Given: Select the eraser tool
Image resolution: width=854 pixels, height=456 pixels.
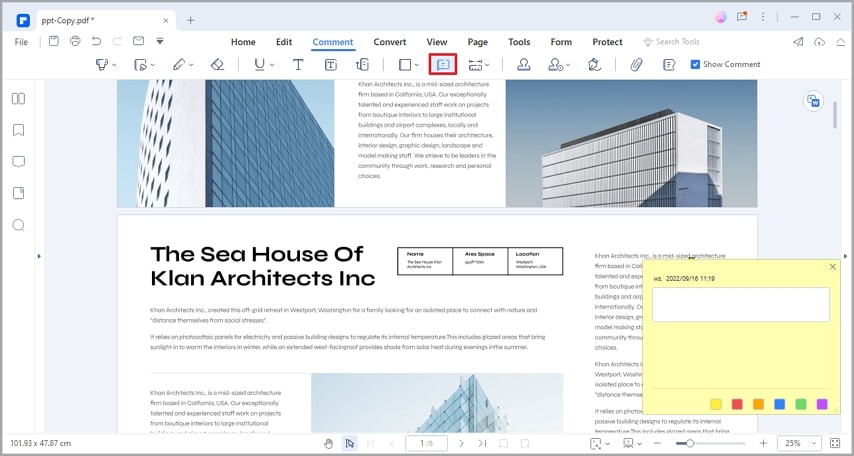Looking at the screenshot, I should pyautogui.click(x=217, y=65).
